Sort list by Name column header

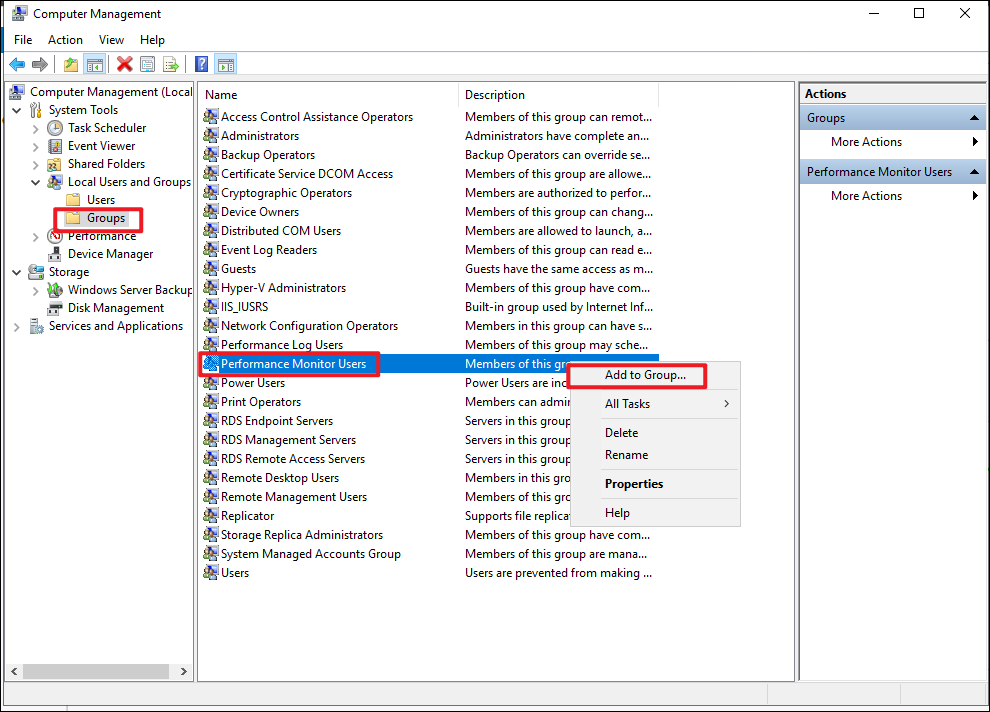pyautogui.click(x=328, y=95)
